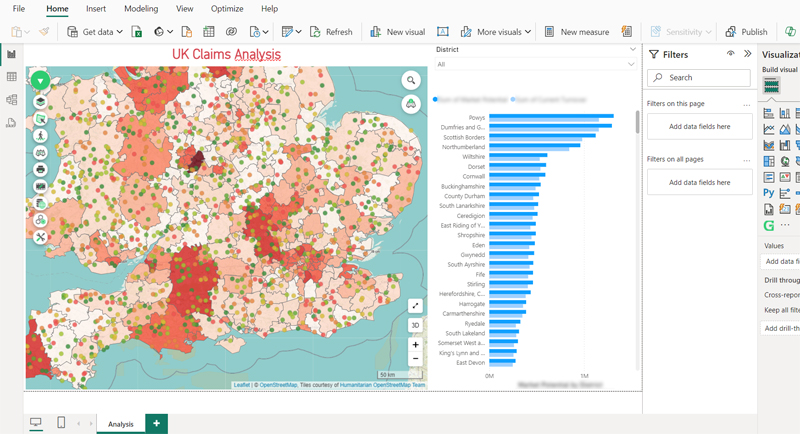The width and height of the screenshot is (800, 434).
Task: Open the Transform data dropdown
Action: (x=291, y=32)
